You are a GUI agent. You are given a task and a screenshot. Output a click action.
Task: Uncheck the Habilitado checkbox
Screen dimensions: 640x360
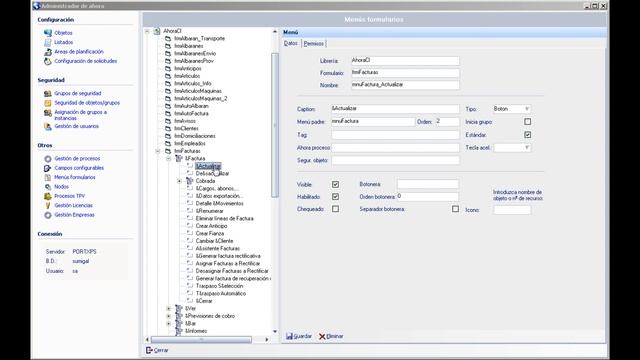(x=335, y=197)
